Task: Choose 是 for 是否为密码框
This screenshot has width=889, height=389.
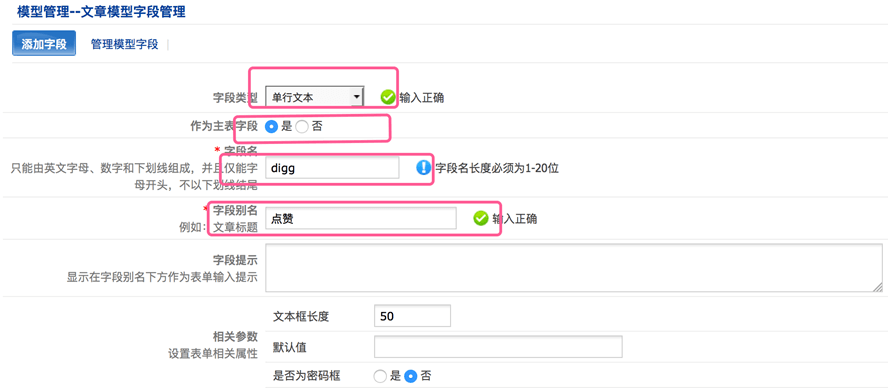Action: coord(380,375)
